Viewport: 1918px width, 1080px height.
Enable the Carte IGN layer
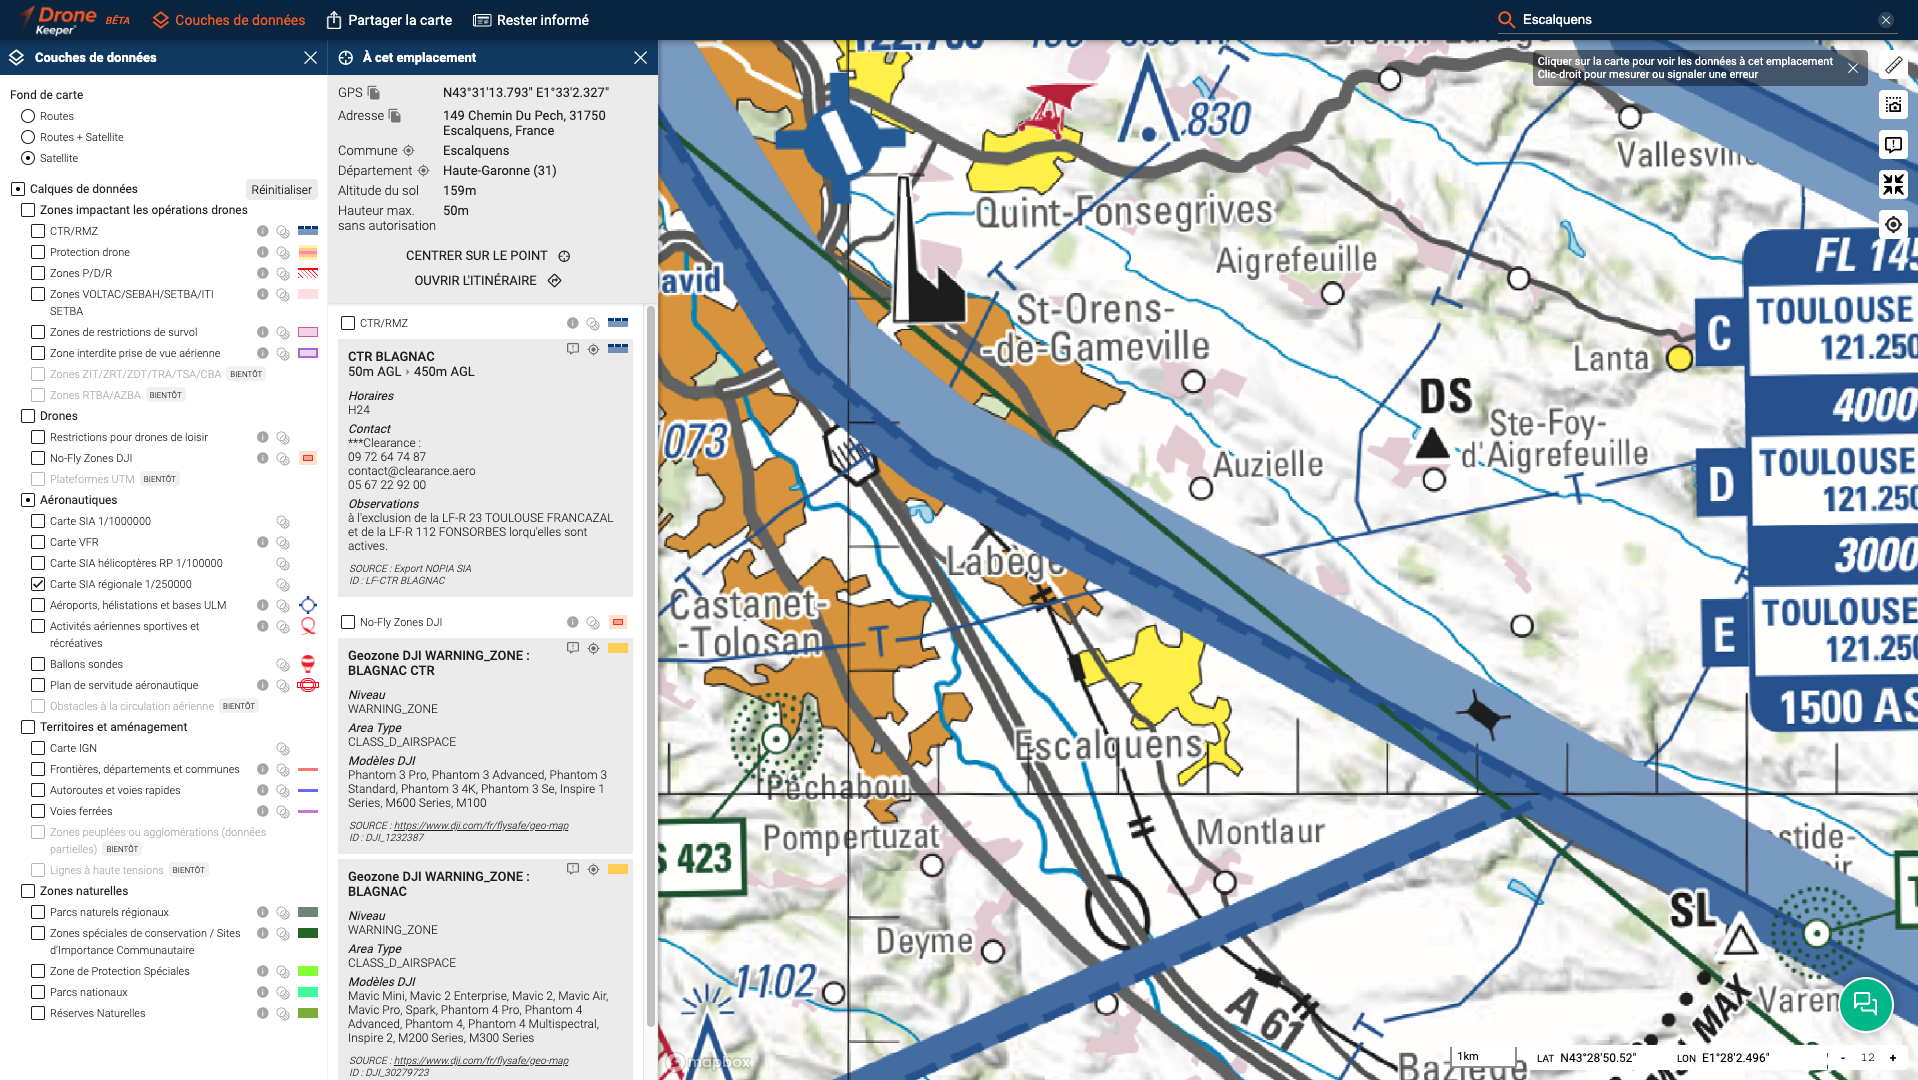pyautogui.click(x=38, y=748)
